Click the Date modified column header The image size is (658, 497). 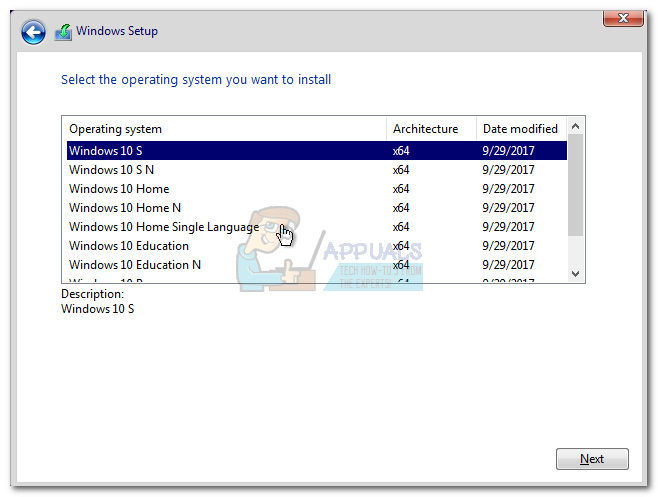(x=522, y=129)
